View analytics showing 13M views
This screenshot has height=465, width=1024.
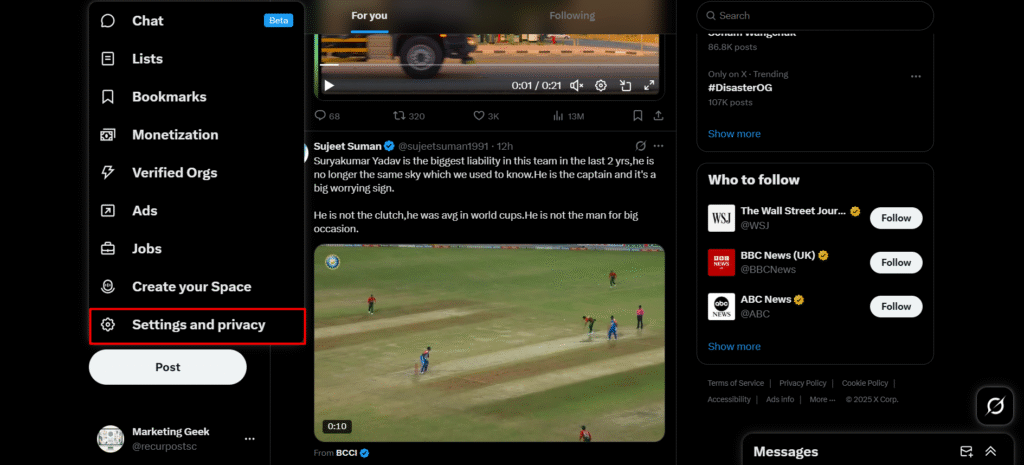(x=568, y=116)
